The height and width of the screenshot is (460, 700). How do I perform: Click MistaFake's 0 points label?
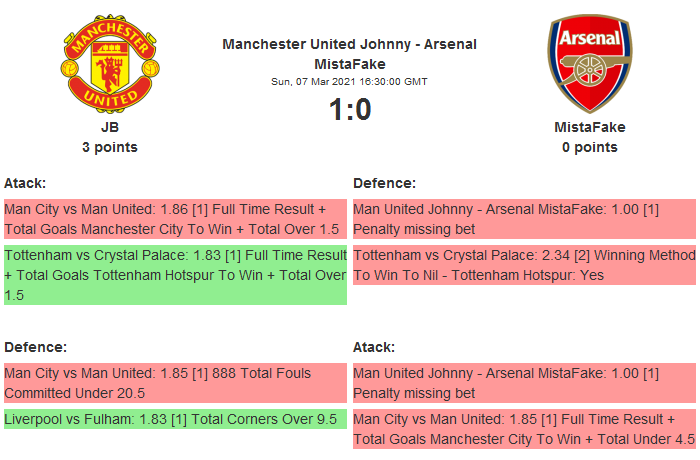coord(590,147)
